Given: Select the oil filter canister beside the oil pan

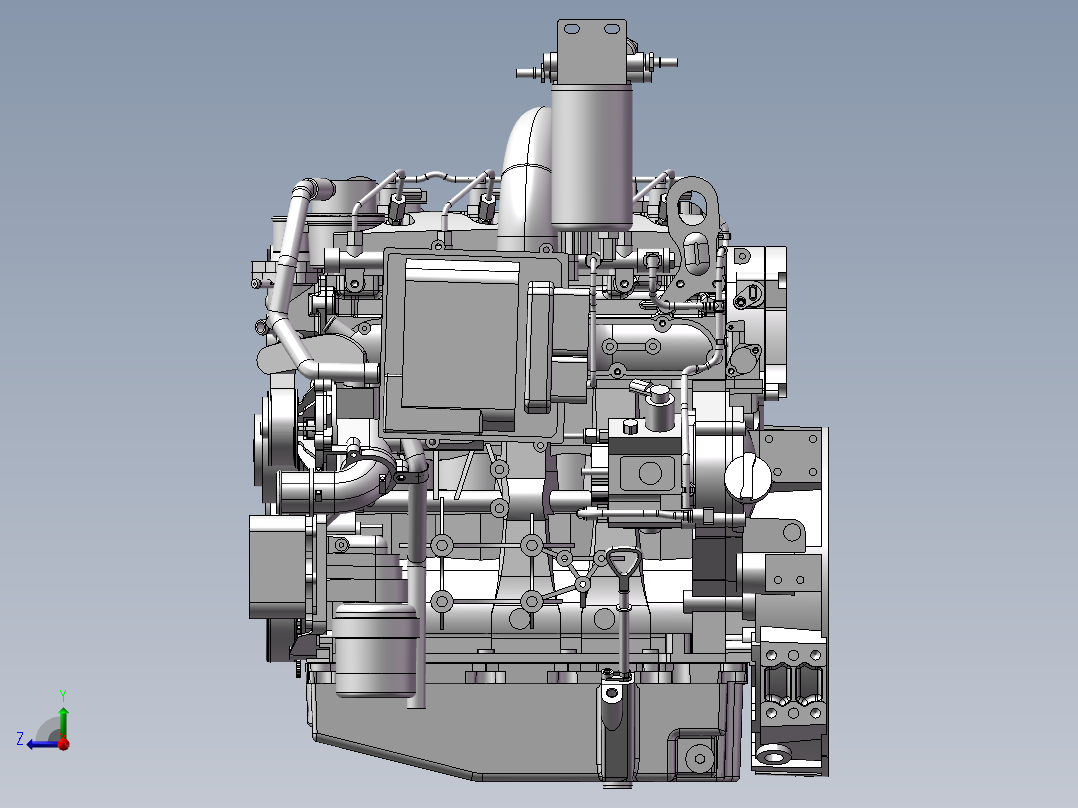Looking at the screenshot, I should pos(376,651).
